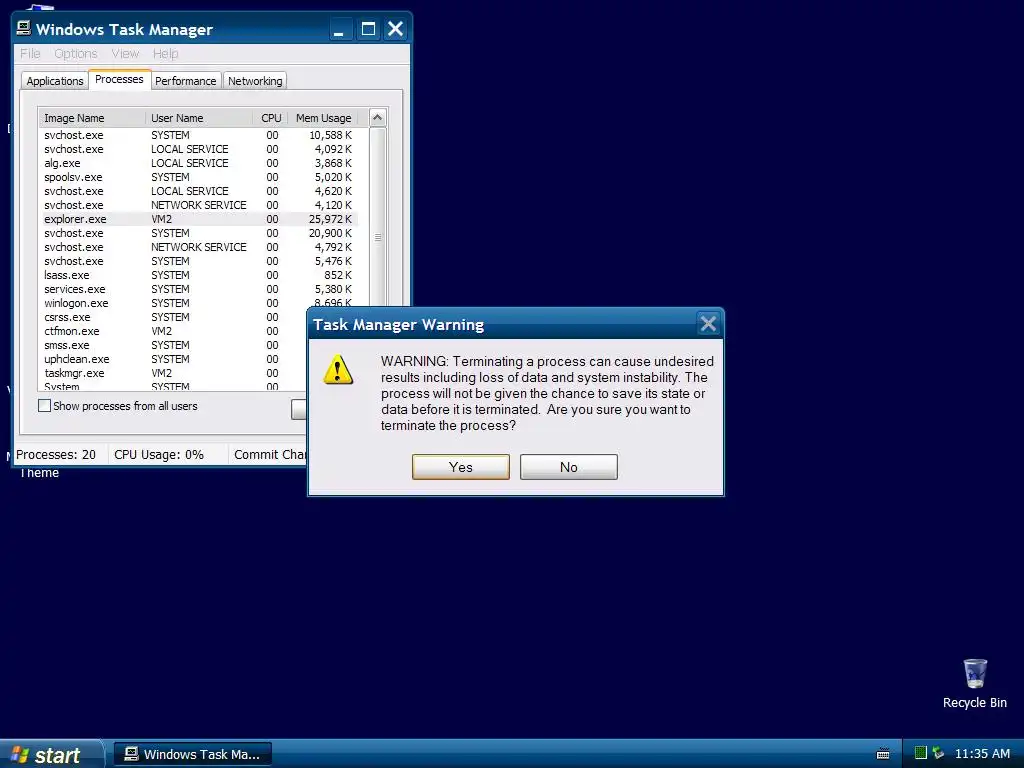Click the process list scrollbar thumb

377,238
